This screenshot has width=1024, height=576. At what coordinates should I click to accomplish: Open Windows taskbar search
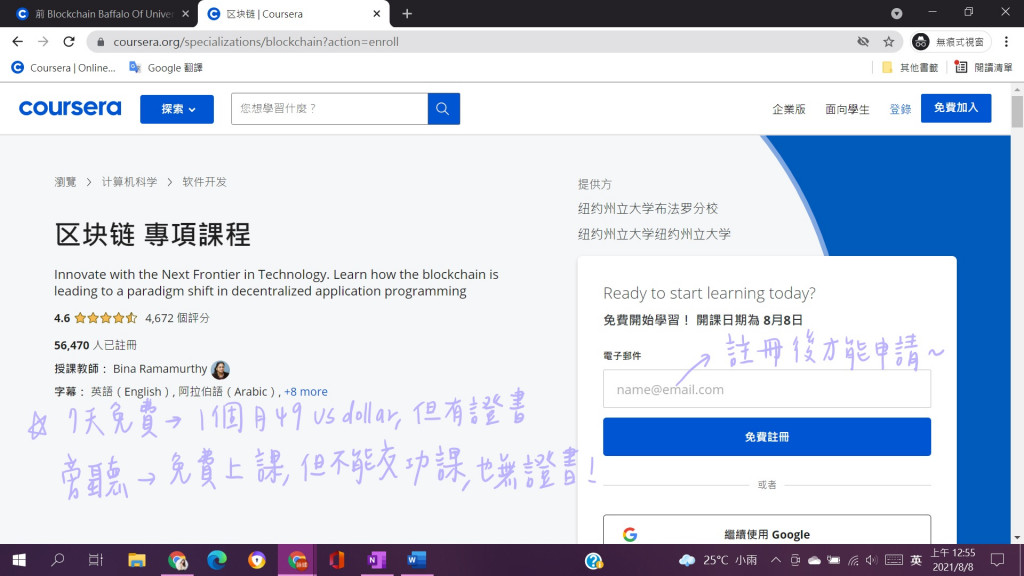[57, 560]
